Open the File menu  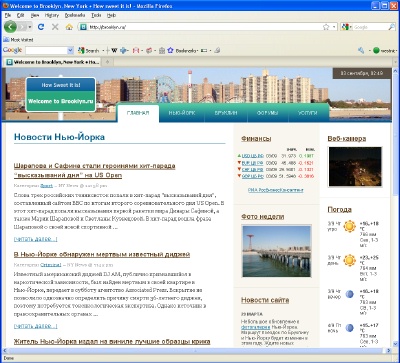click(8, 15)
